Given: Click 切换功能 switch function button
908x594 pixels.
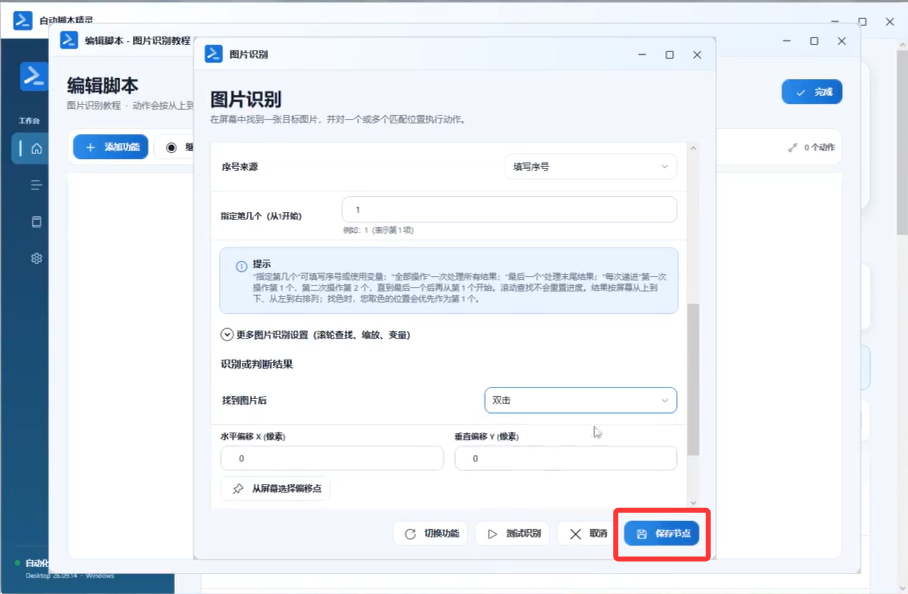Looking at the screenshot, I should (x=431, y=534).
